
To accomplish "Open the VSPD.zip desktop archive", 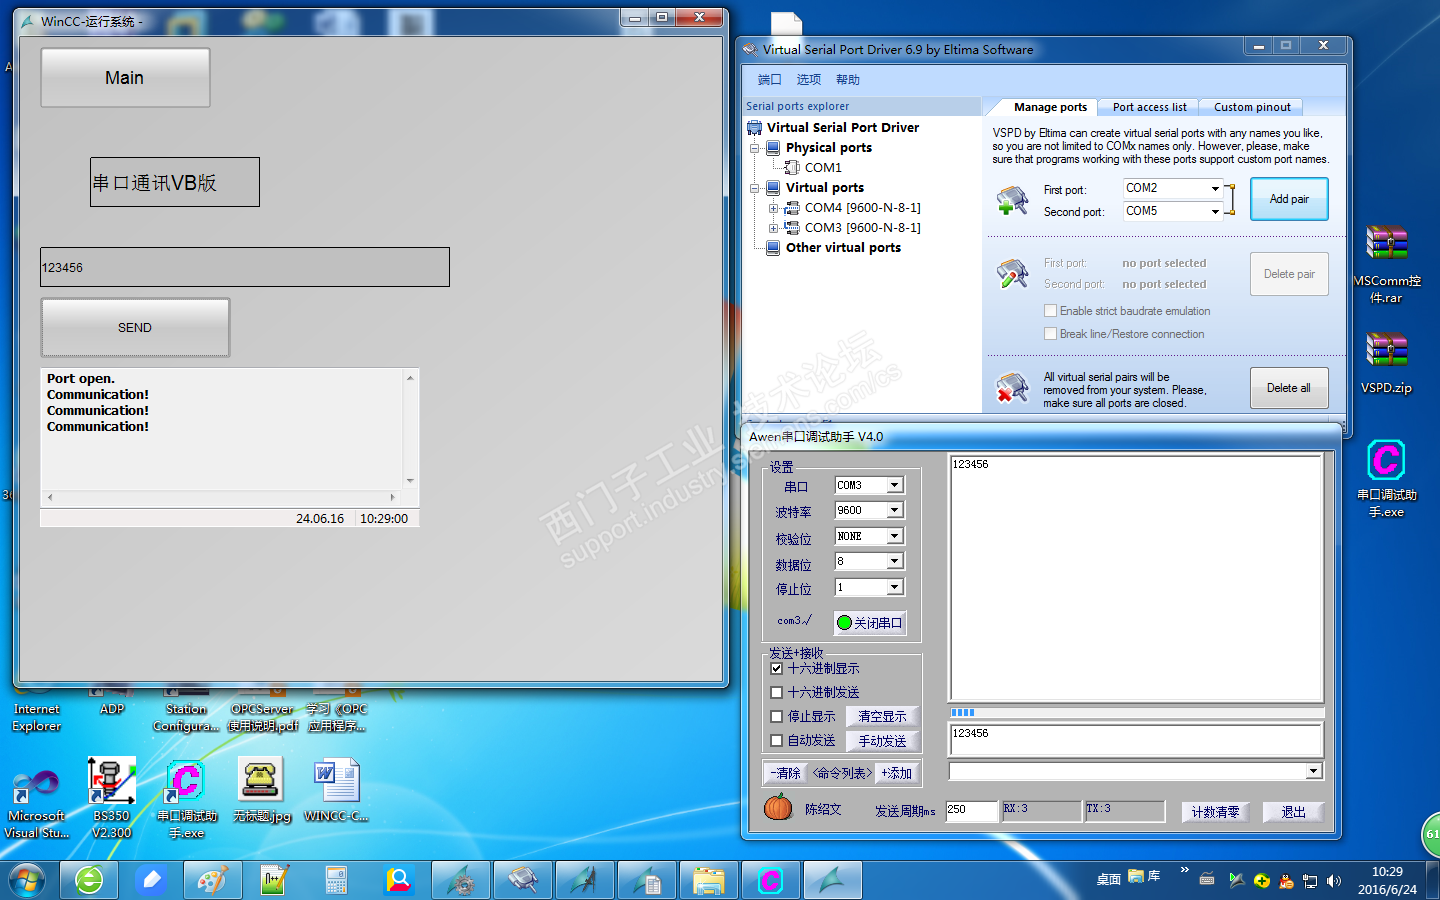I will (x=1386, y=362).
